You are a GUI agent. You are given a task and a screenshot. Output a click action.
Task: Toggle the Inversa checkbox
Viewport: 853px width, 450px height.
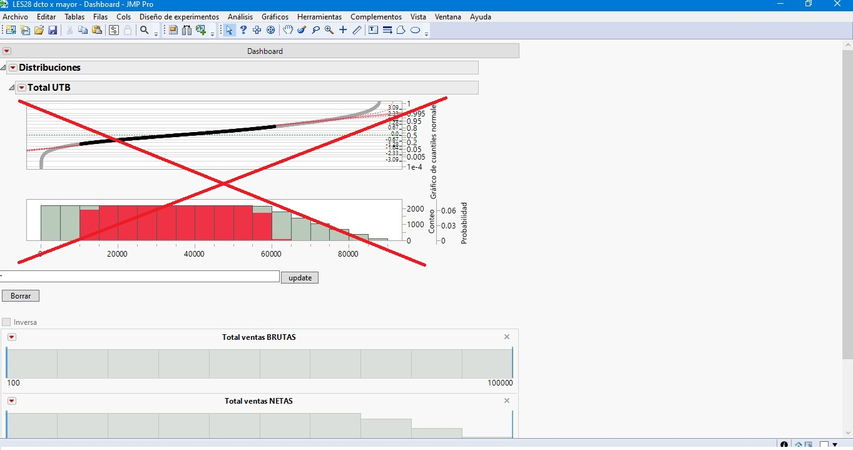pyautogui.click(x=7, y=322)
